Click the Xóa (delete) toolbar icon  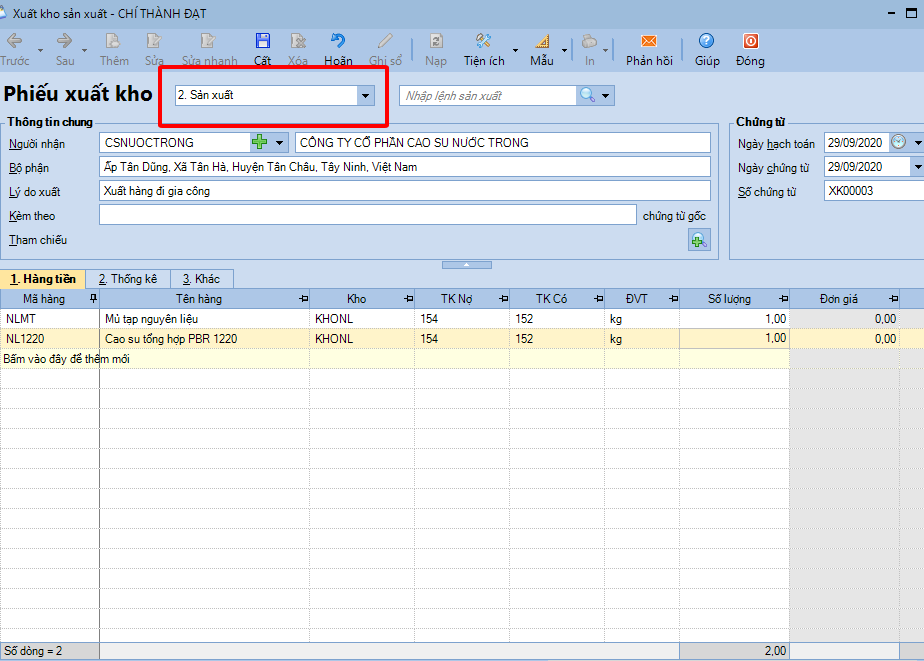point(298,41)
